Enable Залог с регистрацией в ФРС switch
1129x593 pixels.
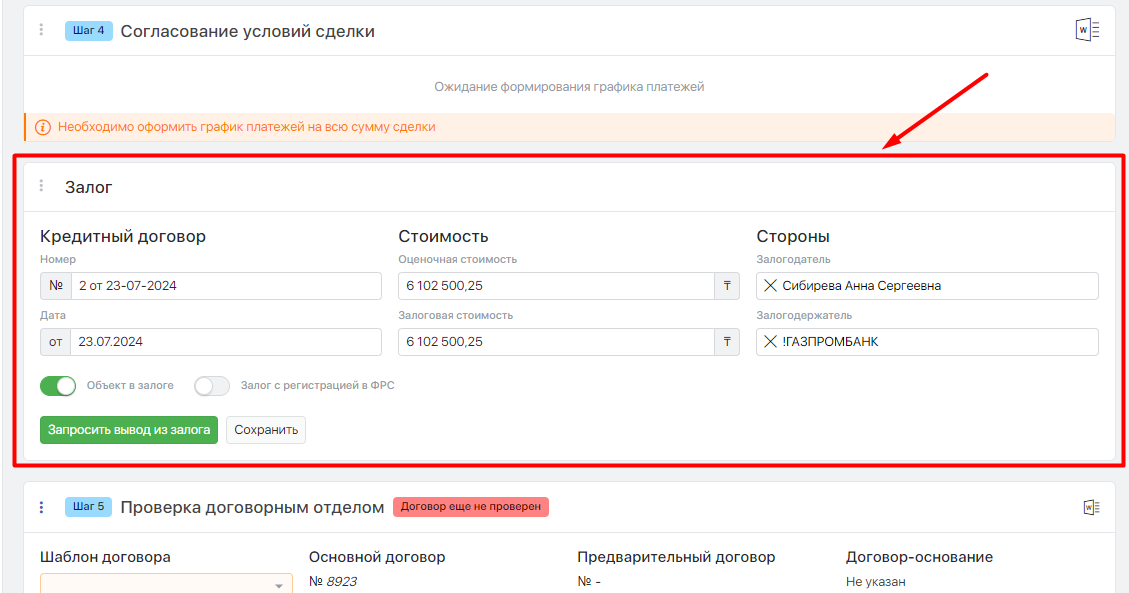[212, 386]
